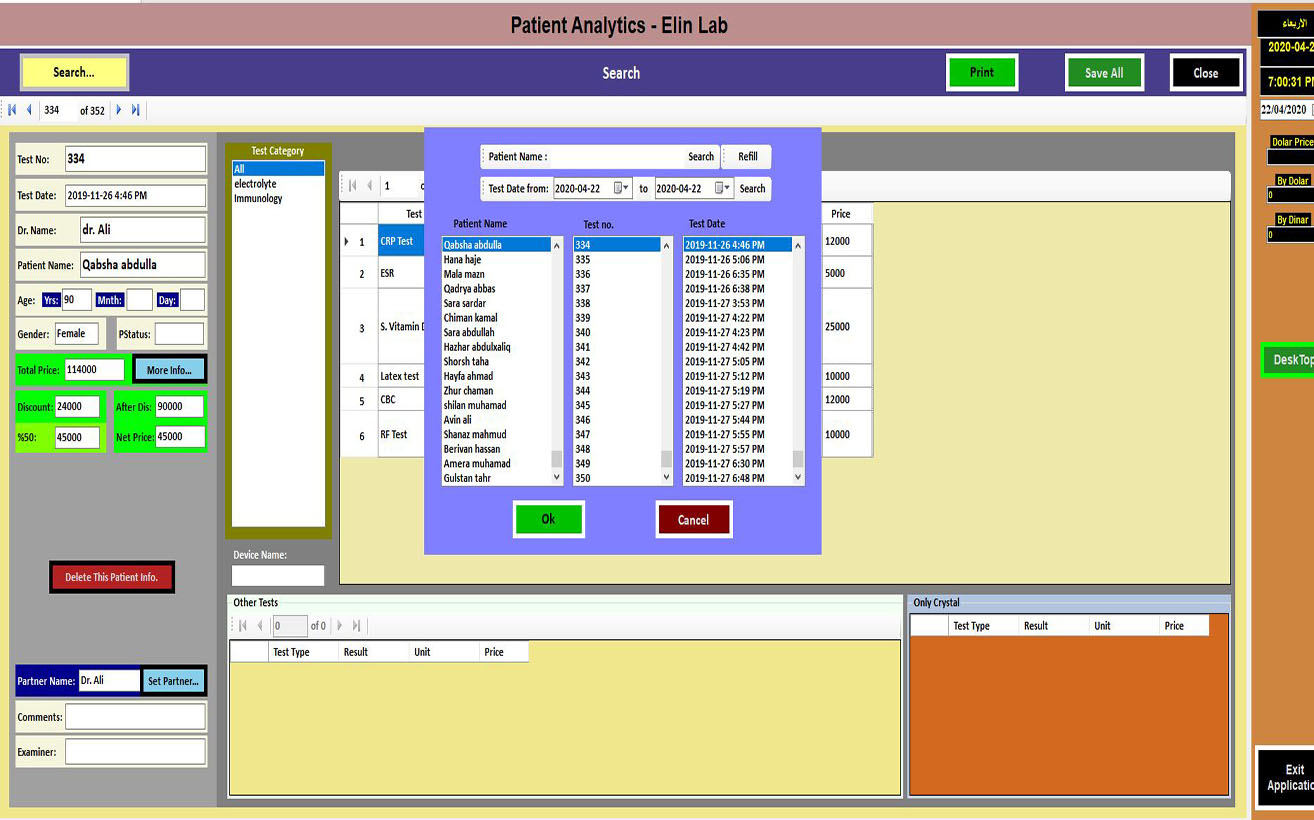This screenshot has height=820, width=1314.
Task: Click the Refill button
Action: tap(748, 157)
